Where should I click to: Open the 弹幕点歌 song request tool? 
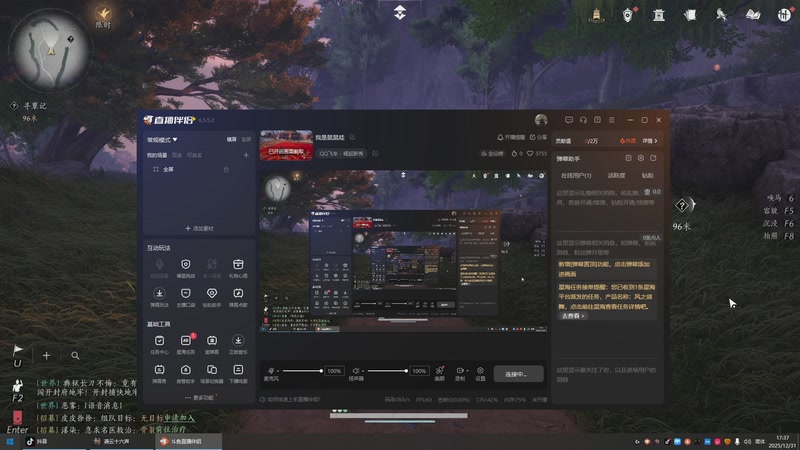[238, 297]
